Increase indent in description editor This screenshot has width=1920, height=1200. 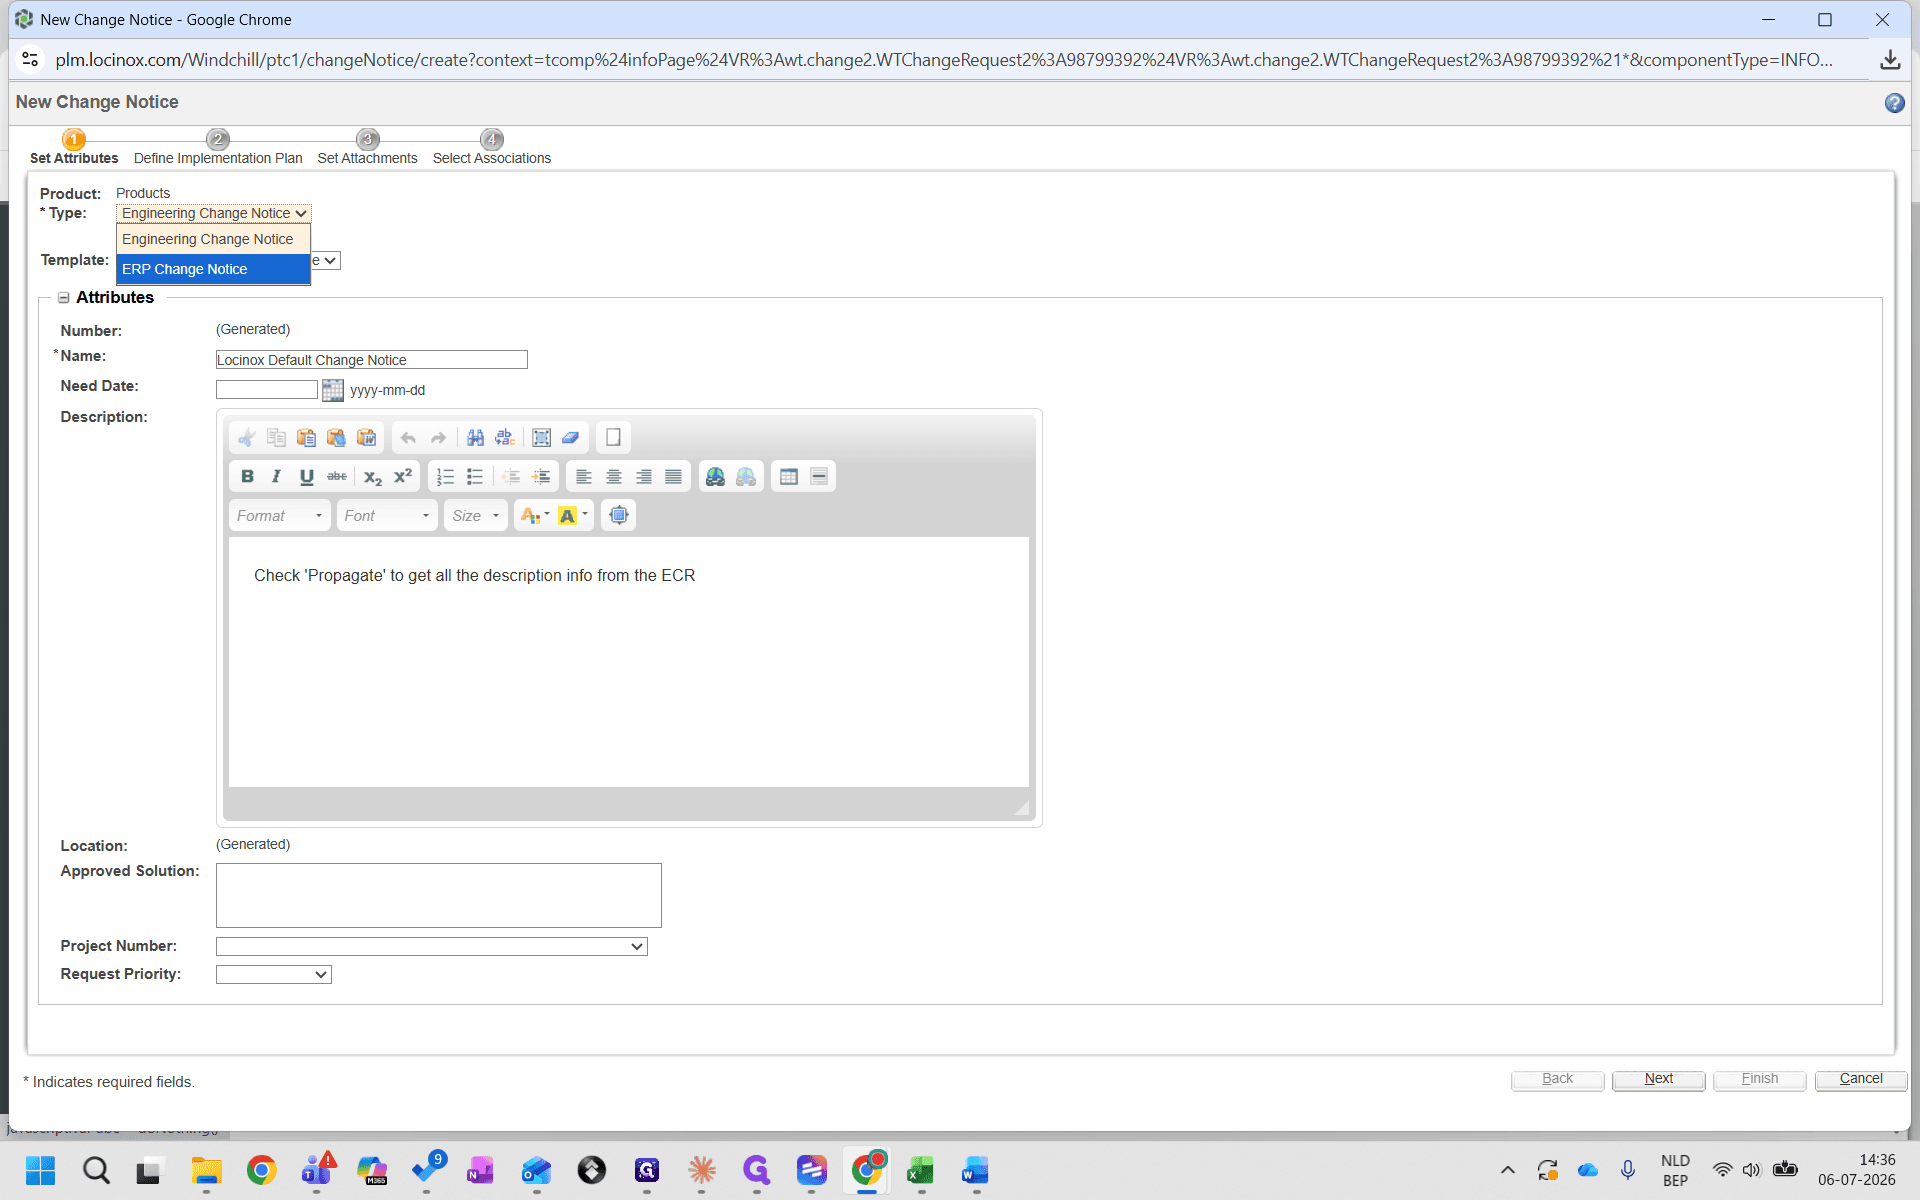coord(541,477)
